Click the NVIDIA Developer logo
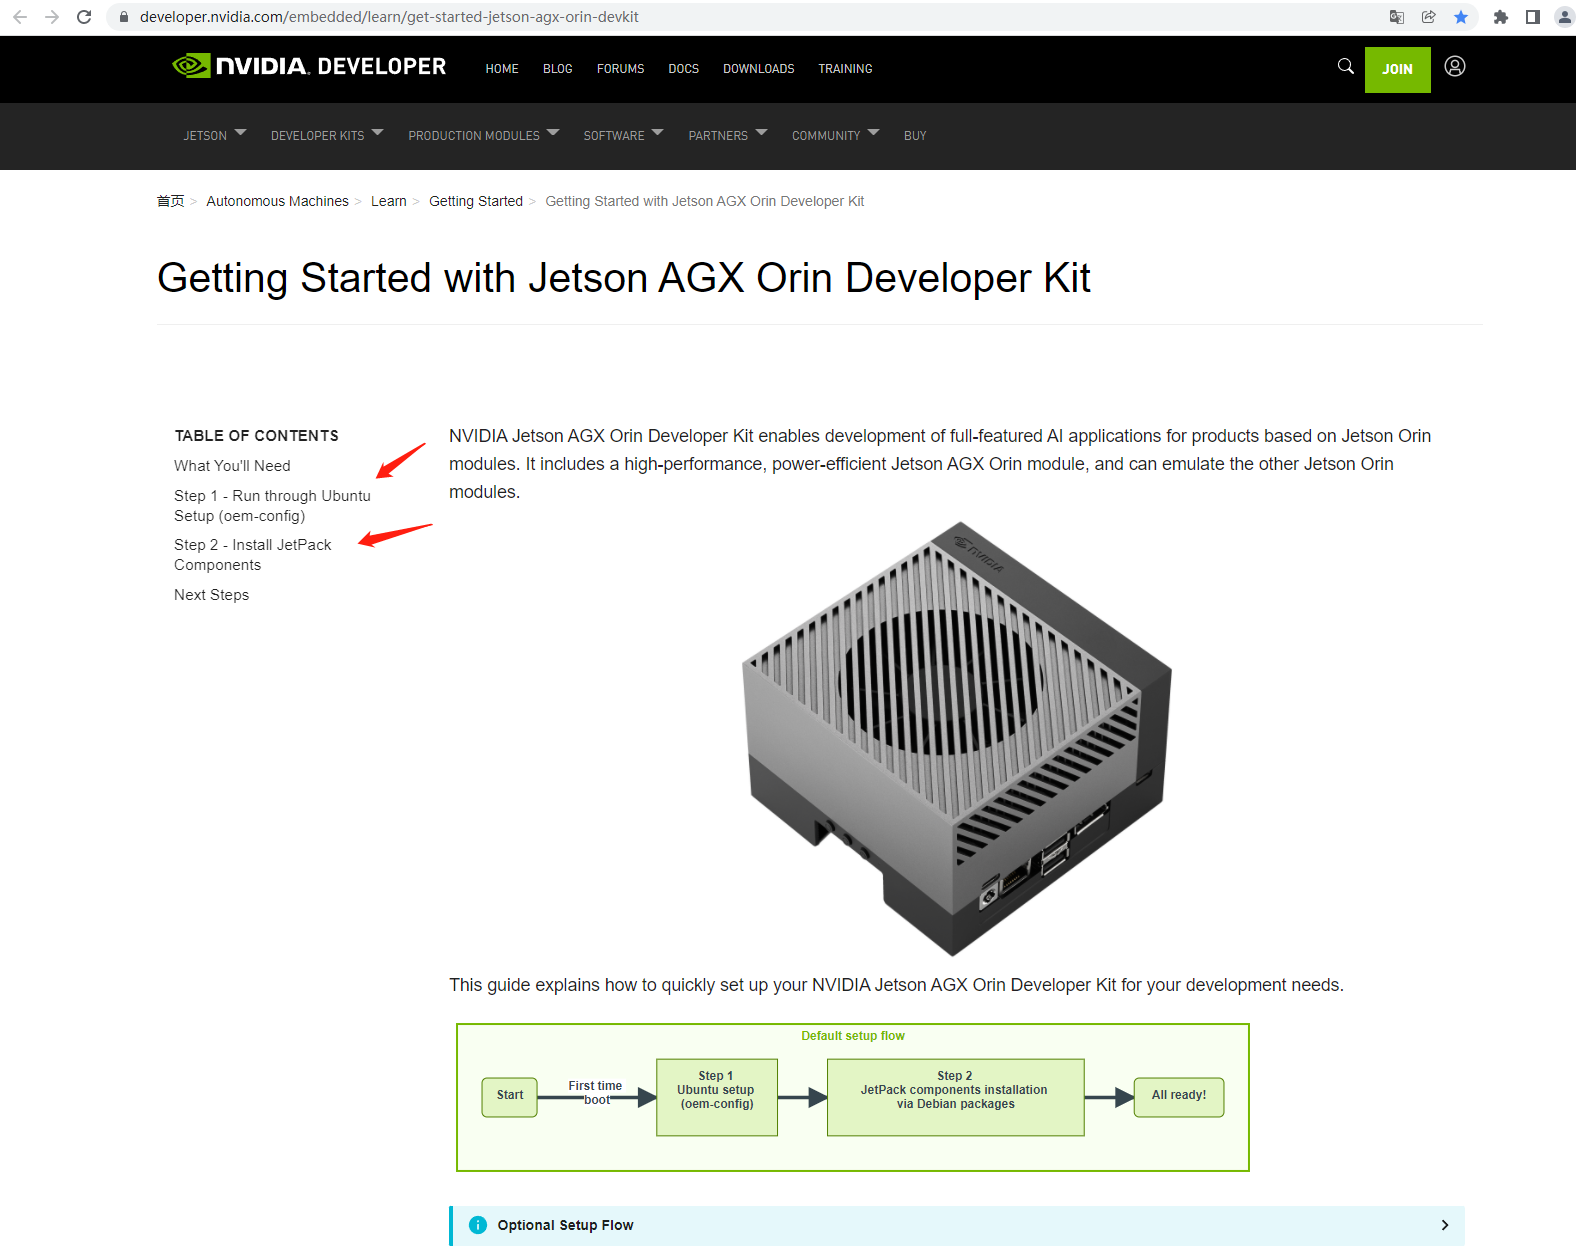 pos(309,66)
